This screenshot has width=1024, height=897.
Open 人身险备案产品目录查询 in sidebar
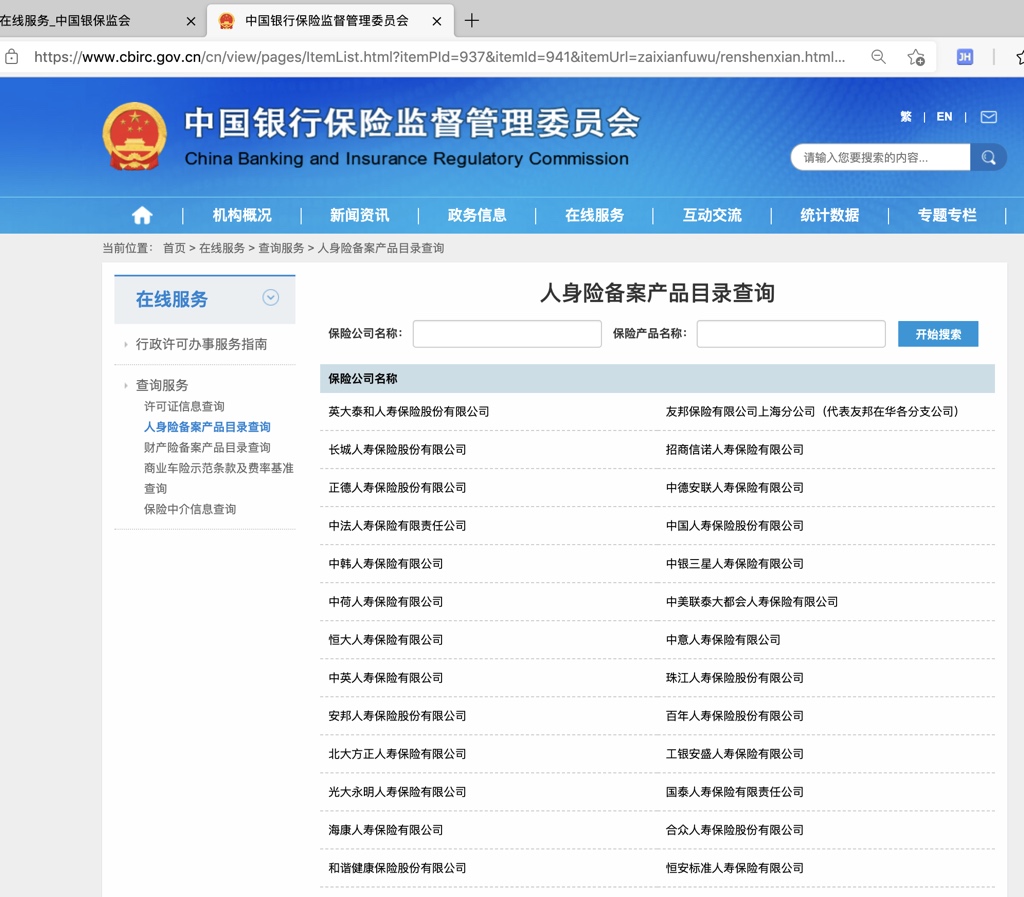tap(207, 427)
